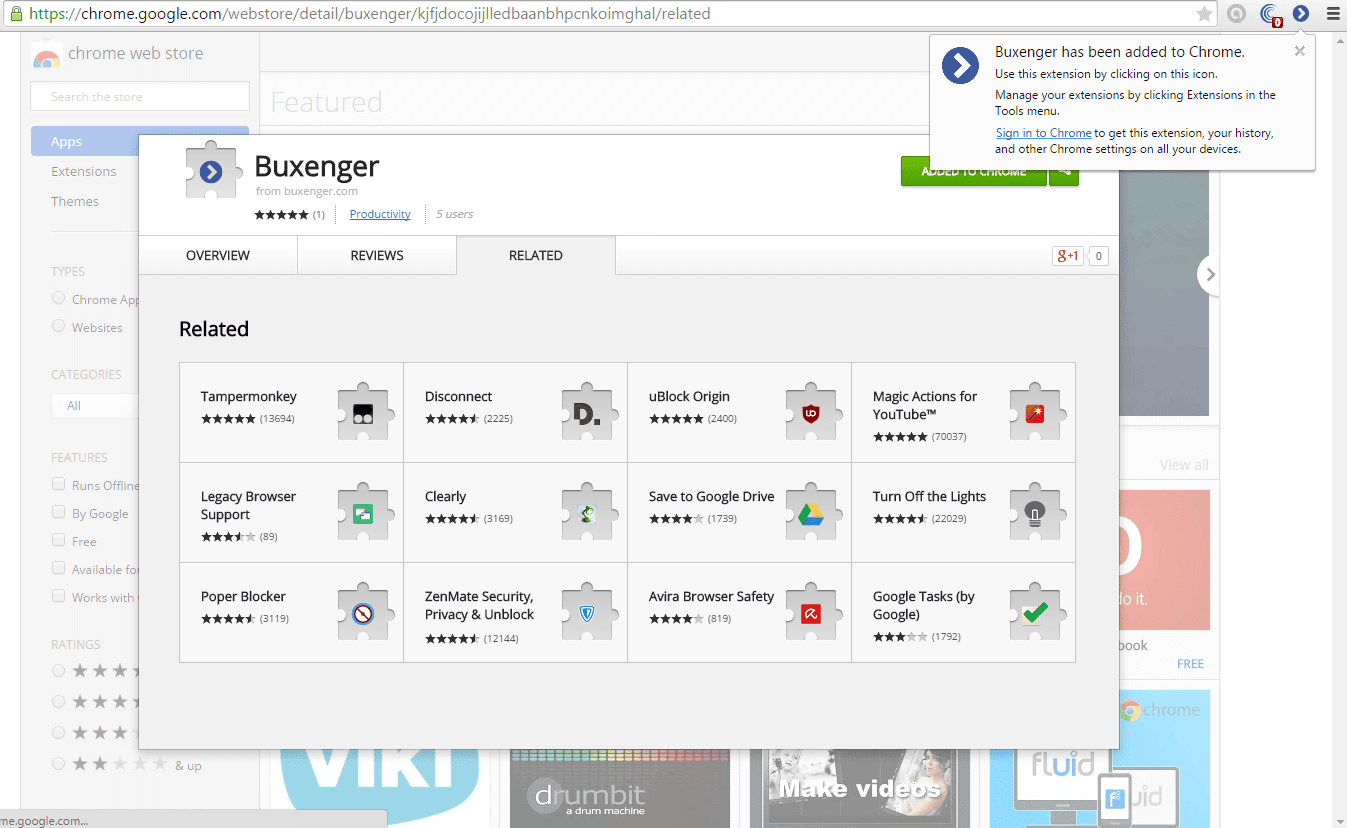Click the Tampermonkey title text

tap(249, 396)
